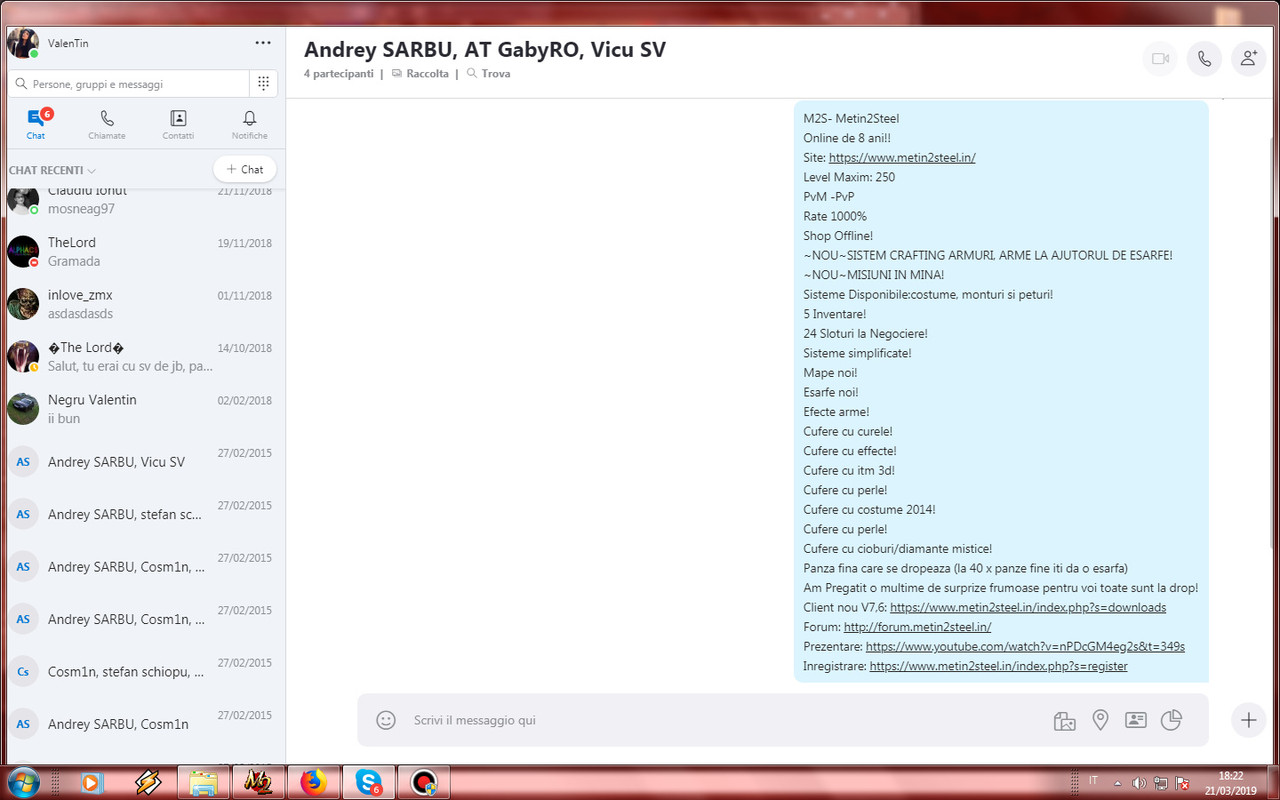
Task: Open the forum.metin2steel.in link
Action: point(917,627)
